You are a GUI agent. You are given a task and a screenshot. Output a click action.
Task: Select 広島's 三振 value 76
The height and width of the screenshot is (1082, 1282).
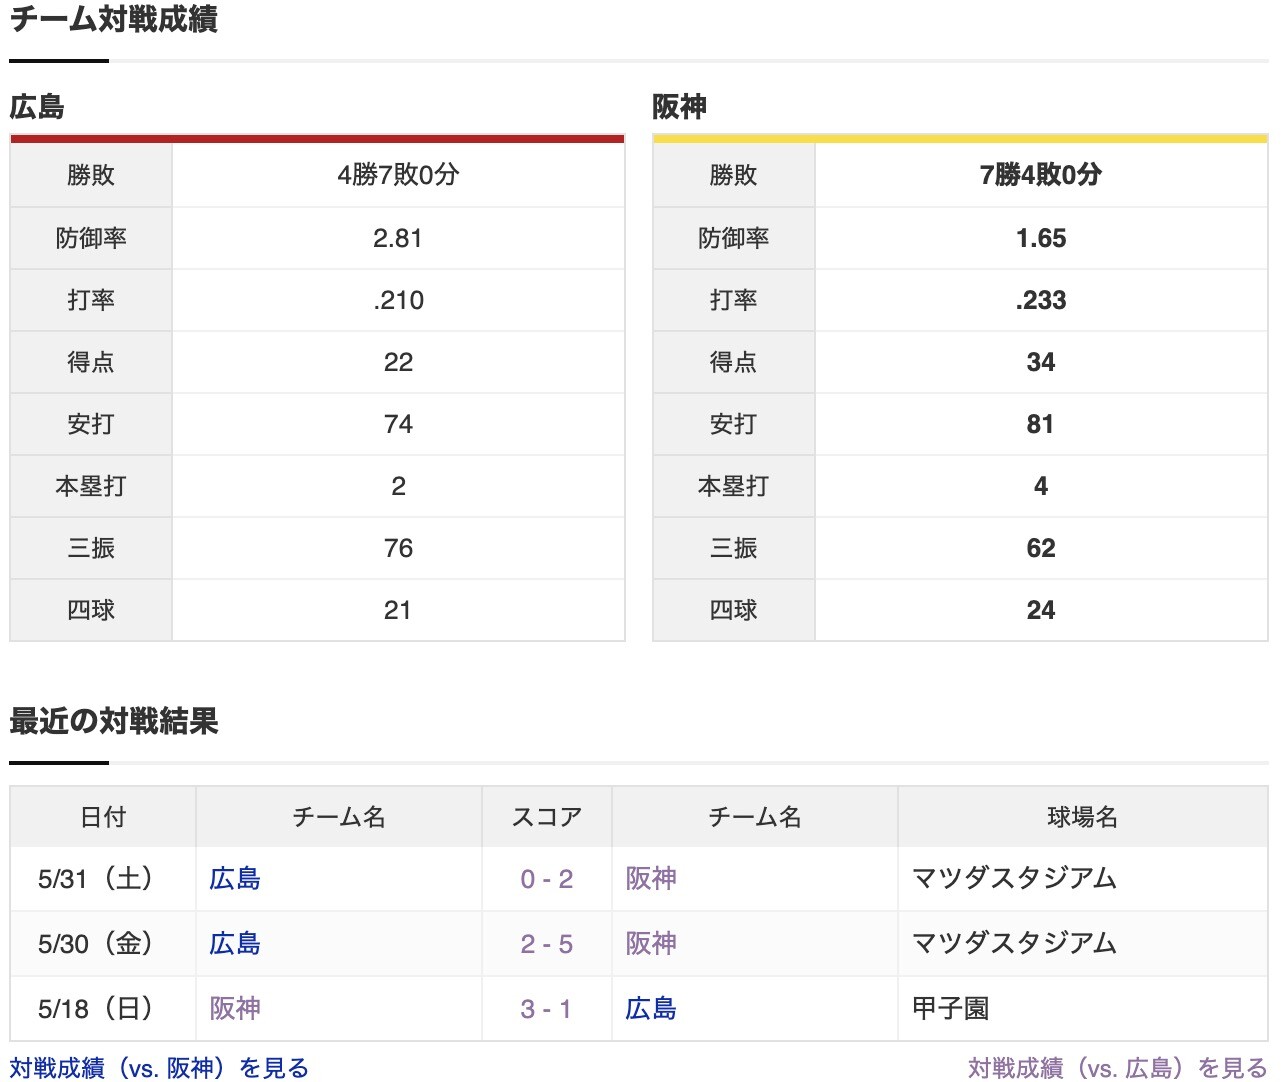(398, 548)
